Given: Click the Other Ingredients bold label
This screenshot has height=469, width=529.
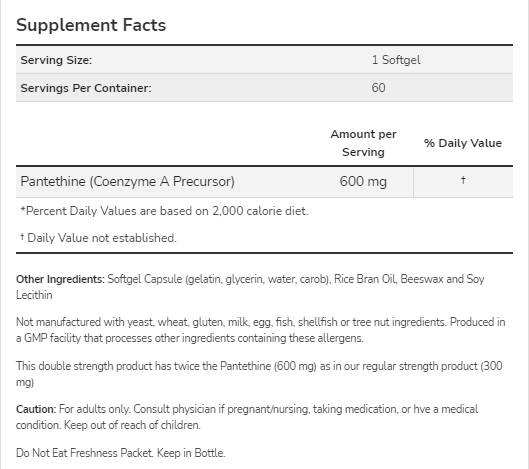Looking at the screenshot, I should (60, 279).
